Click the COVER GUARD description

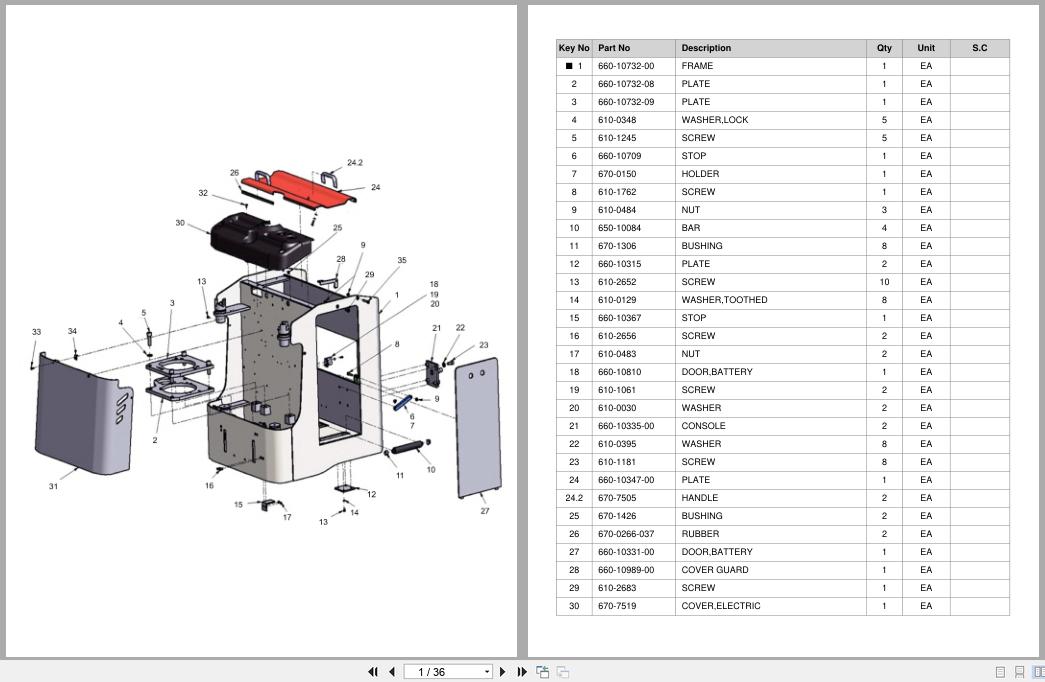(714, 570)
